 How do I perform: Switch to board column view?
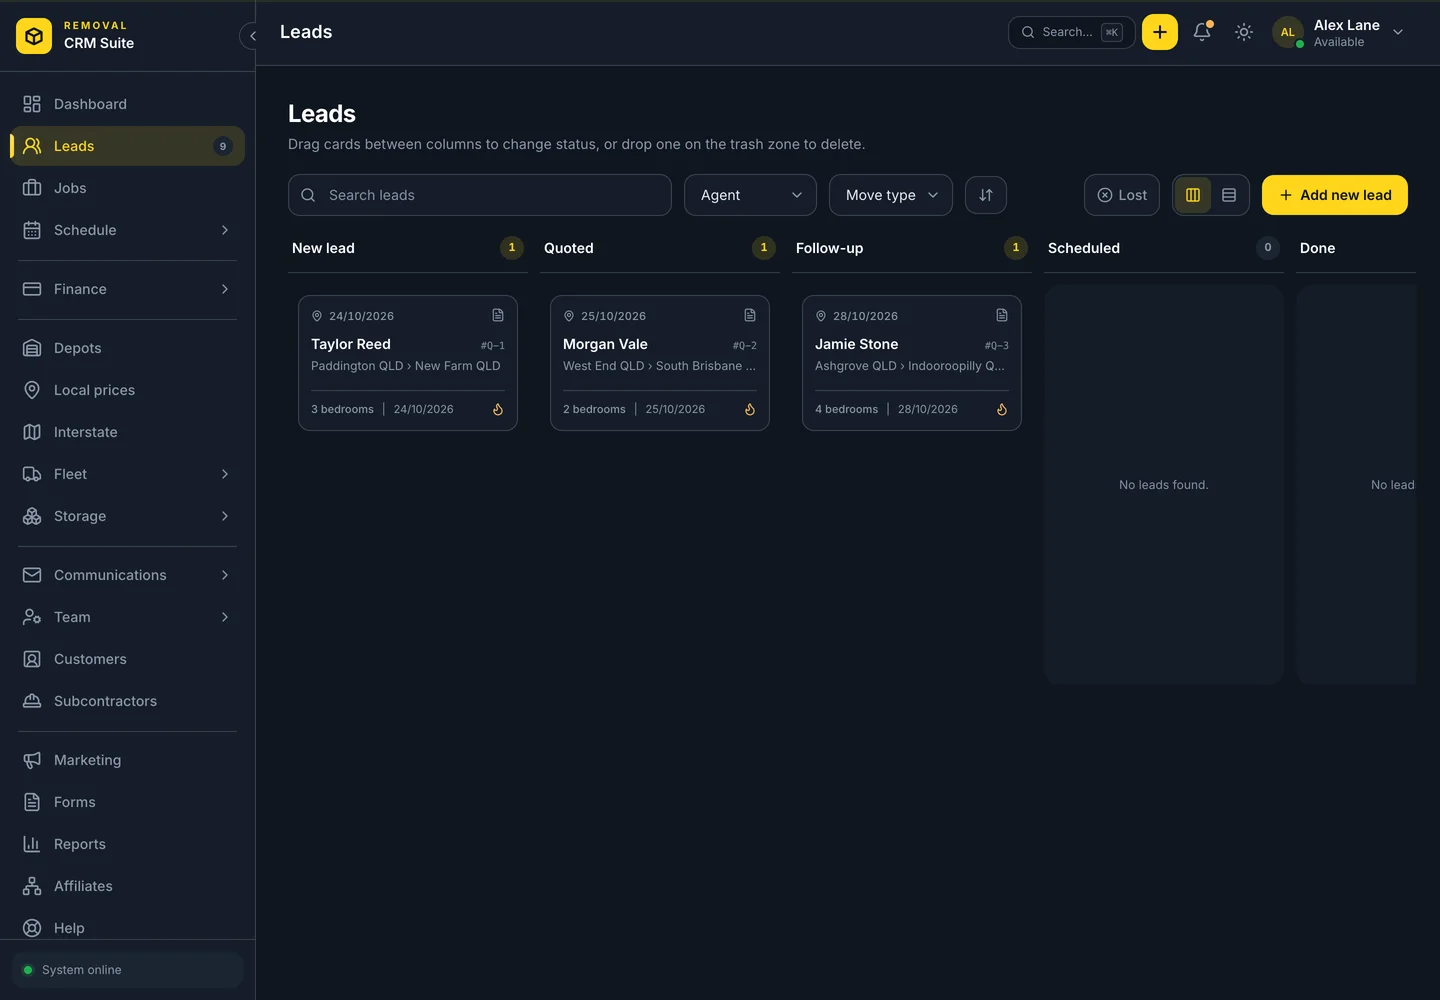click(x=1193, y=195)
